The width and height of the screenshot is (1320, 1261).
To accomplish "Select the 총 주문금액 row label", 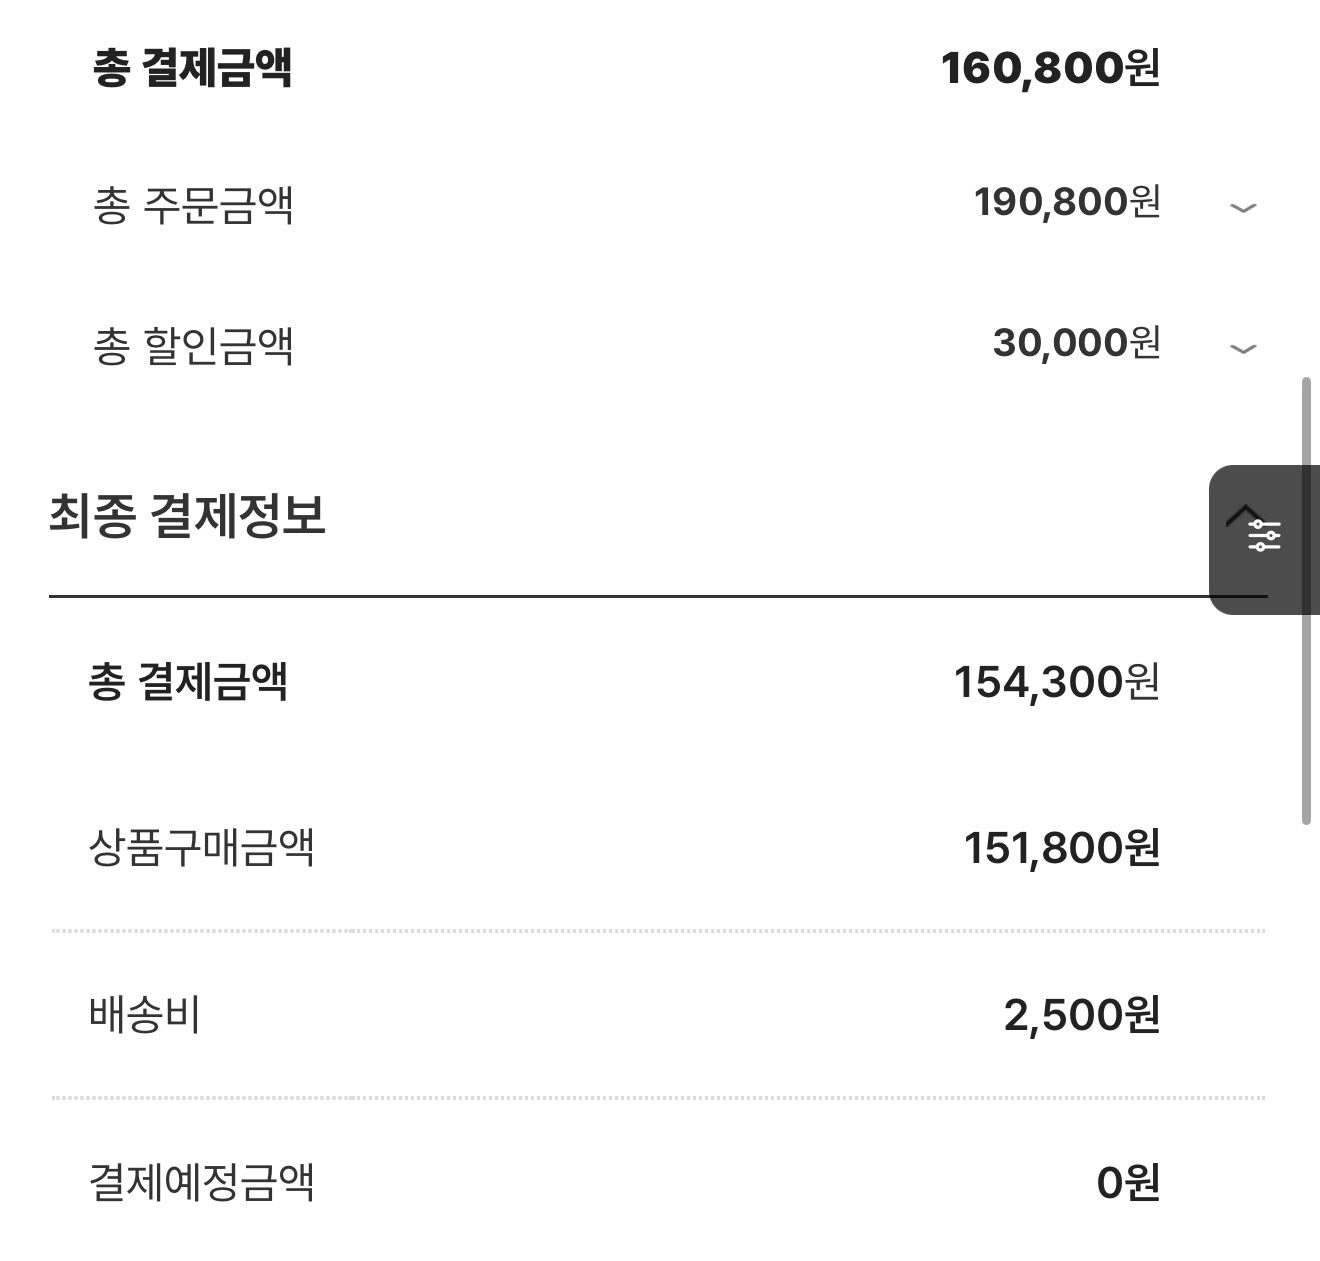I will pyautogui.click(x=193, y=205).
